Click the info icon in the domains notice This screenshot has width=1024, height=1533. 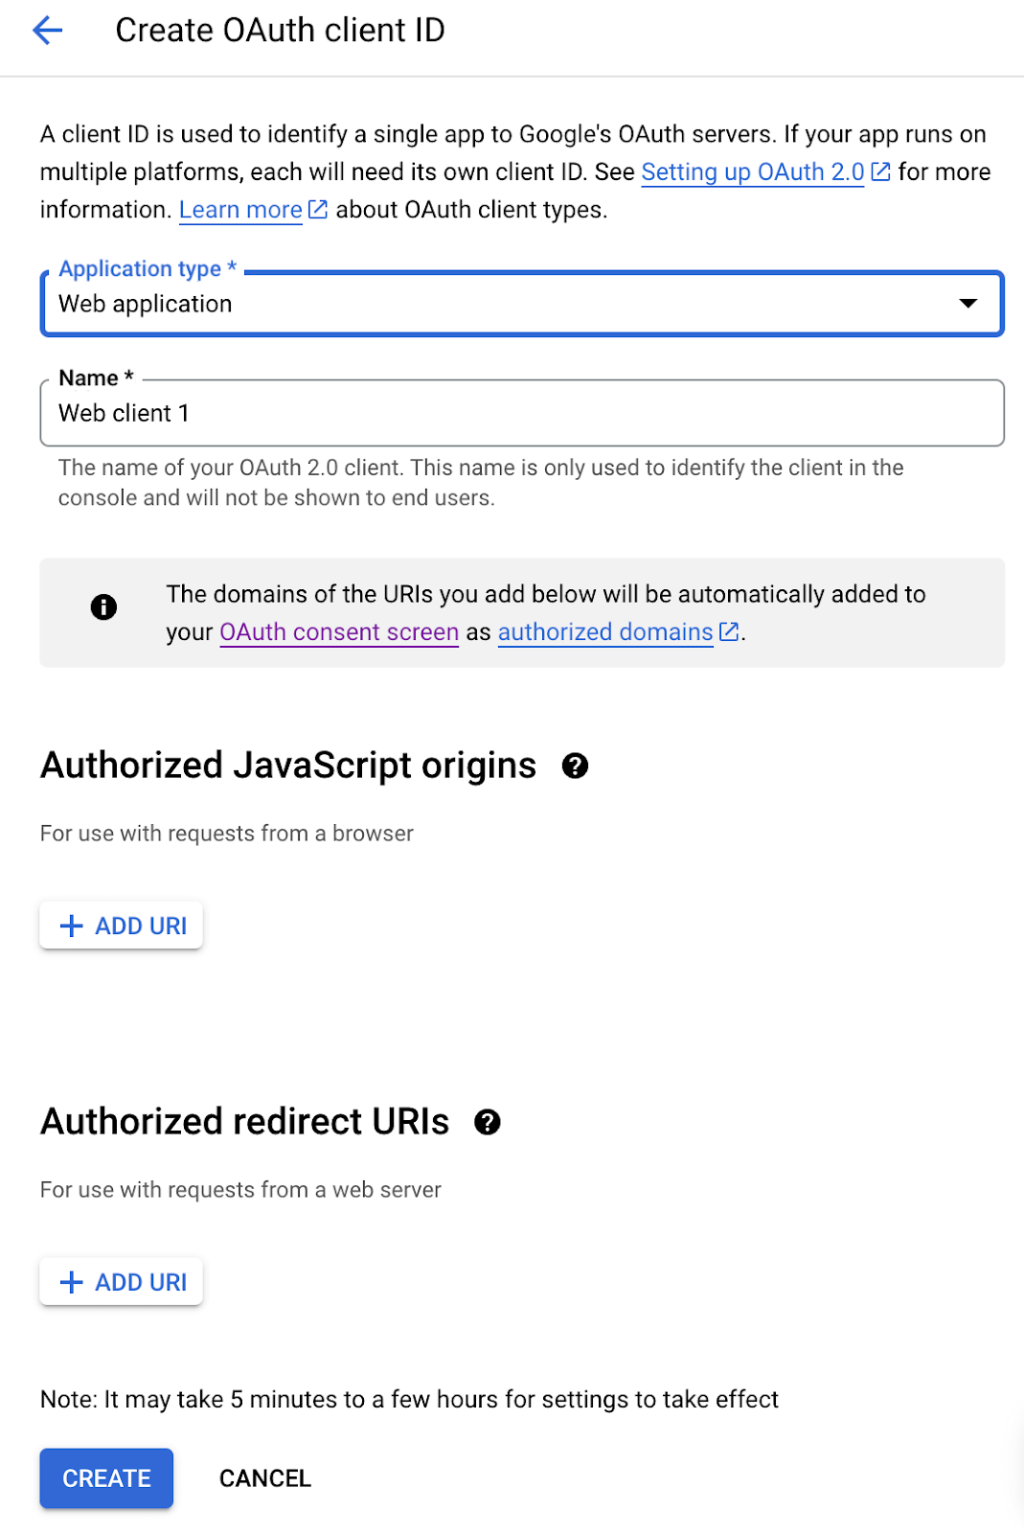click(x=103, y=606)
